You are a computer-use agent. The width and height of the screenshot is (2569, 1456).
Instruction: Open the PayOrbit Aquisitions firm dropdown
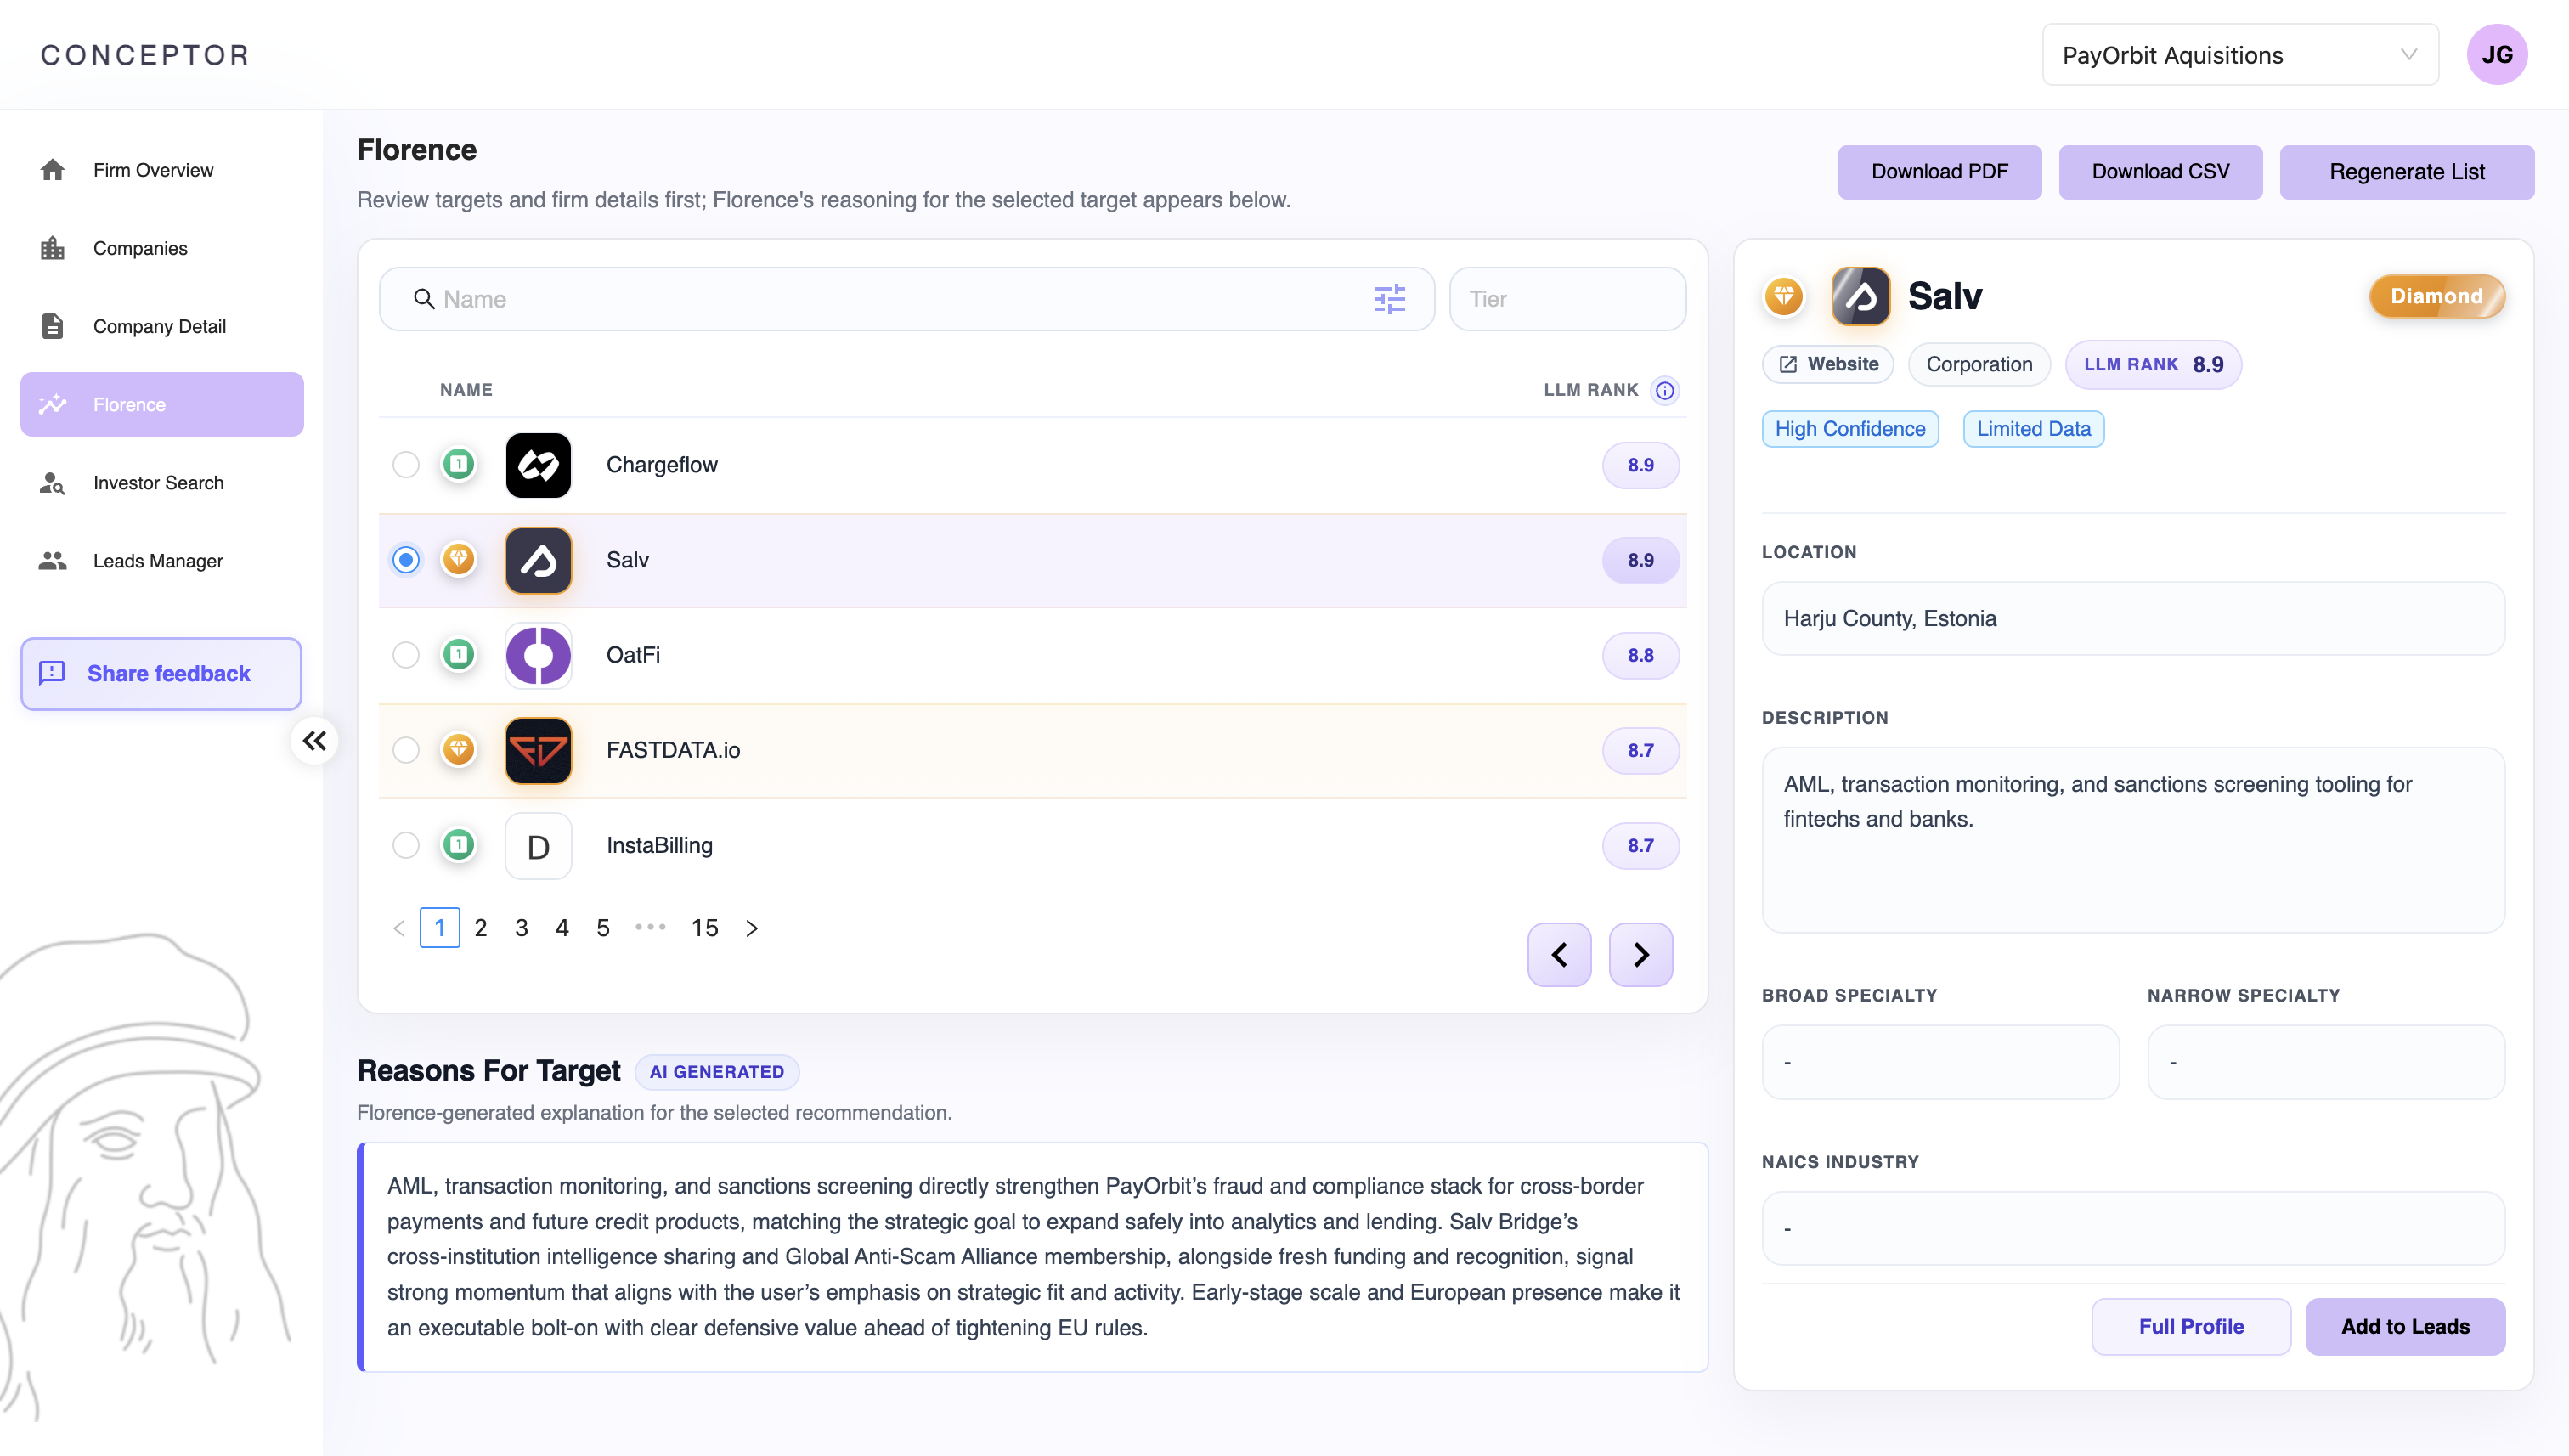pyautogui.click(x=2240, y=55)
